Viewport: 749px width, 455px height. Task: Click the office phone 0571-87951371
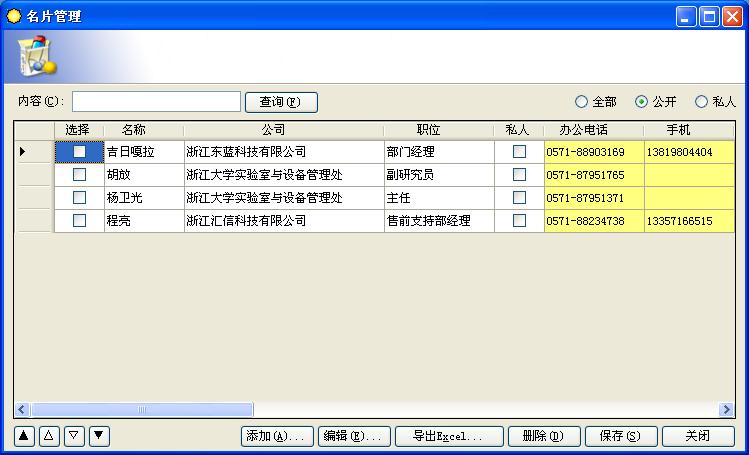[594, 198]
